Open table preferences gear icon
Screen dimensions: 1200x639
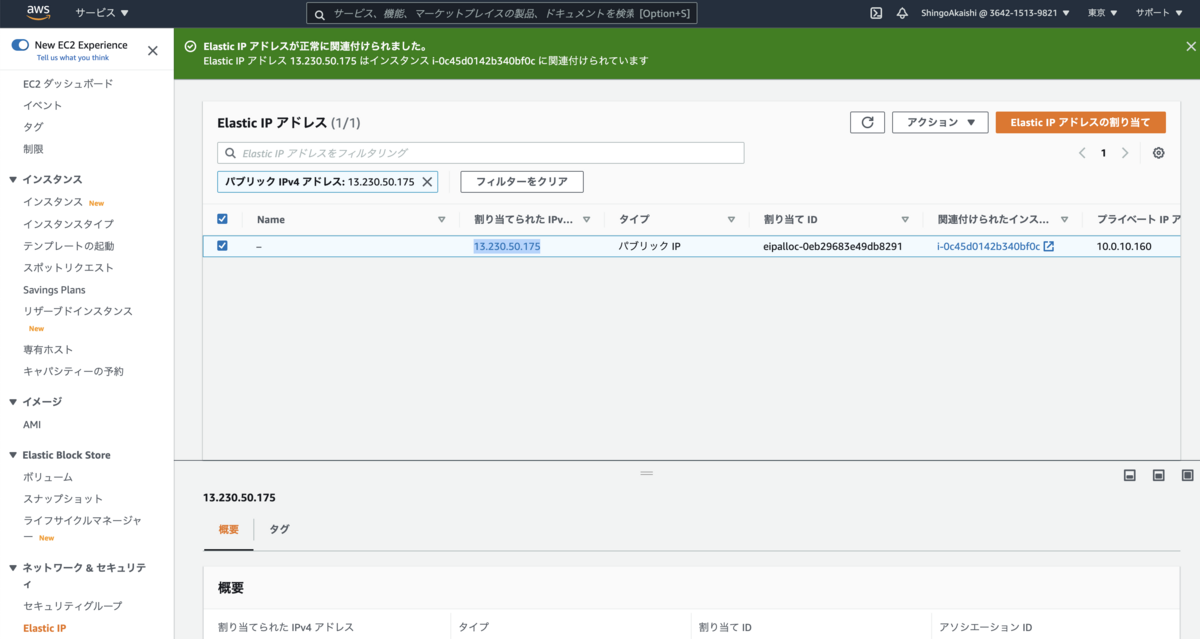coord(1158,153)
